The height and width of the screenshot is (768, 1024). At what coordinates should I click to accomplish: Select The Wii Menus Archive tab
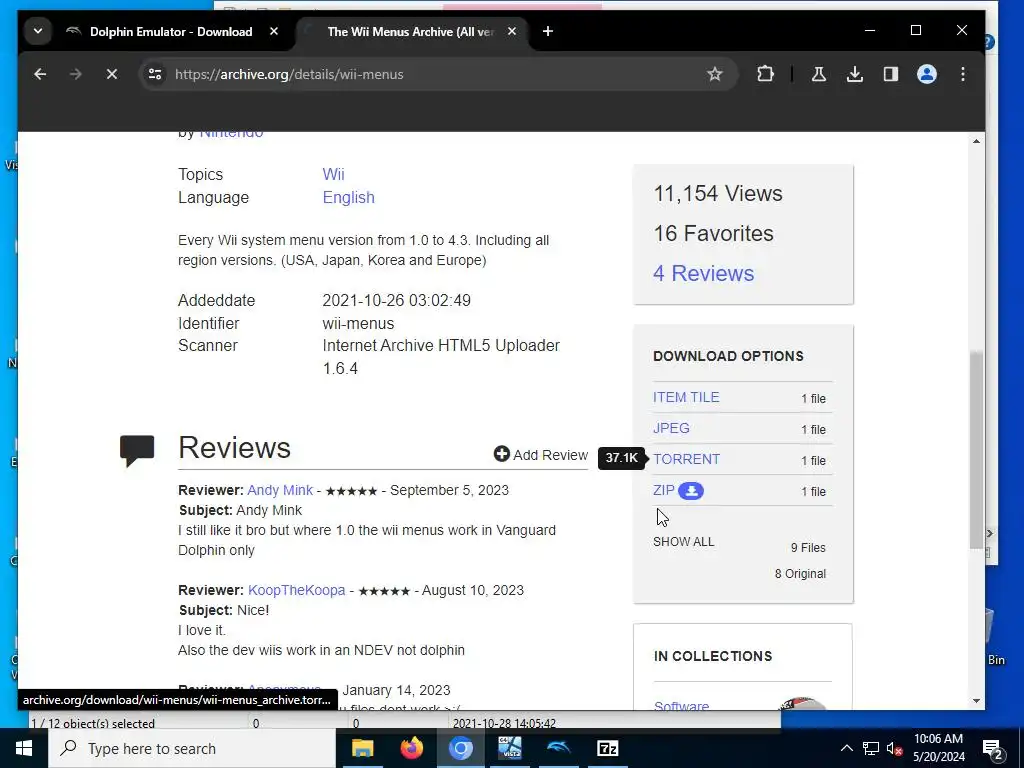tap(411, 31)
